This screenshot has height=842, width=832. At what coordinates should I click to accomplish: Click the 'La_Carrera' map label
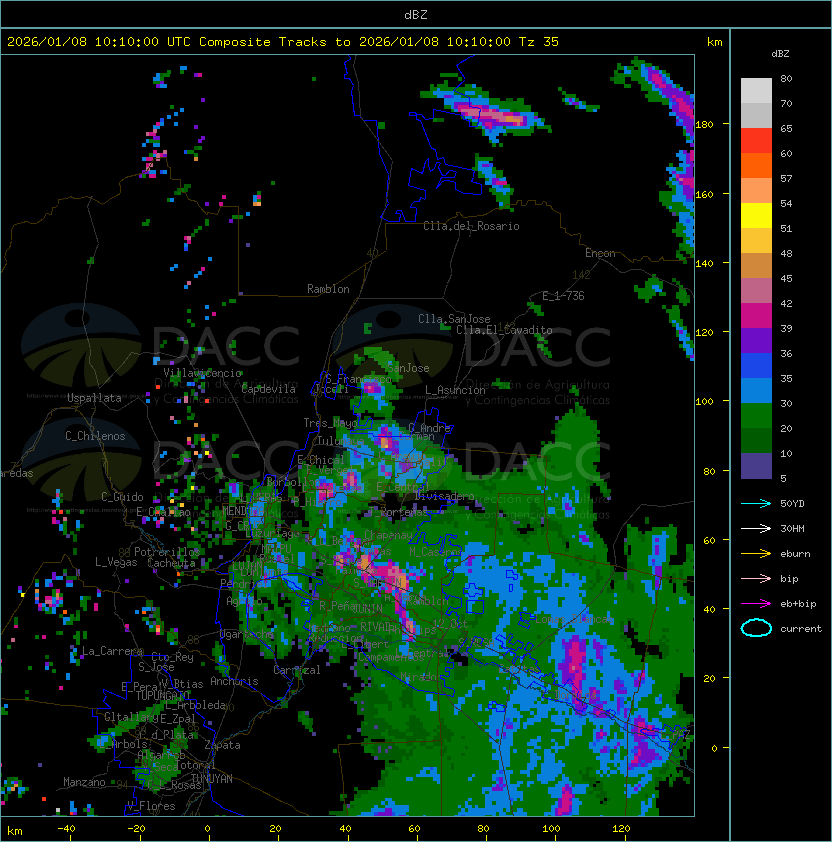[x=112, y=651]
